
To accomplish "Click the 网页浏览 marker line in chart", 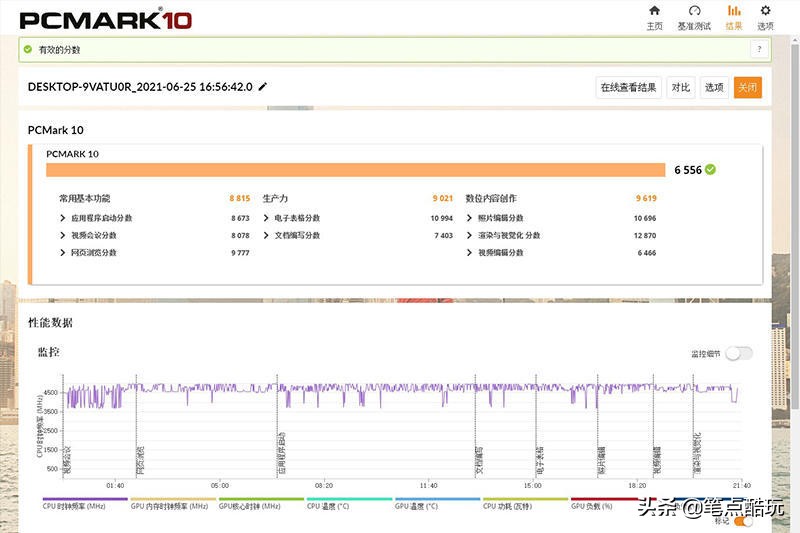I will (136, 426).
